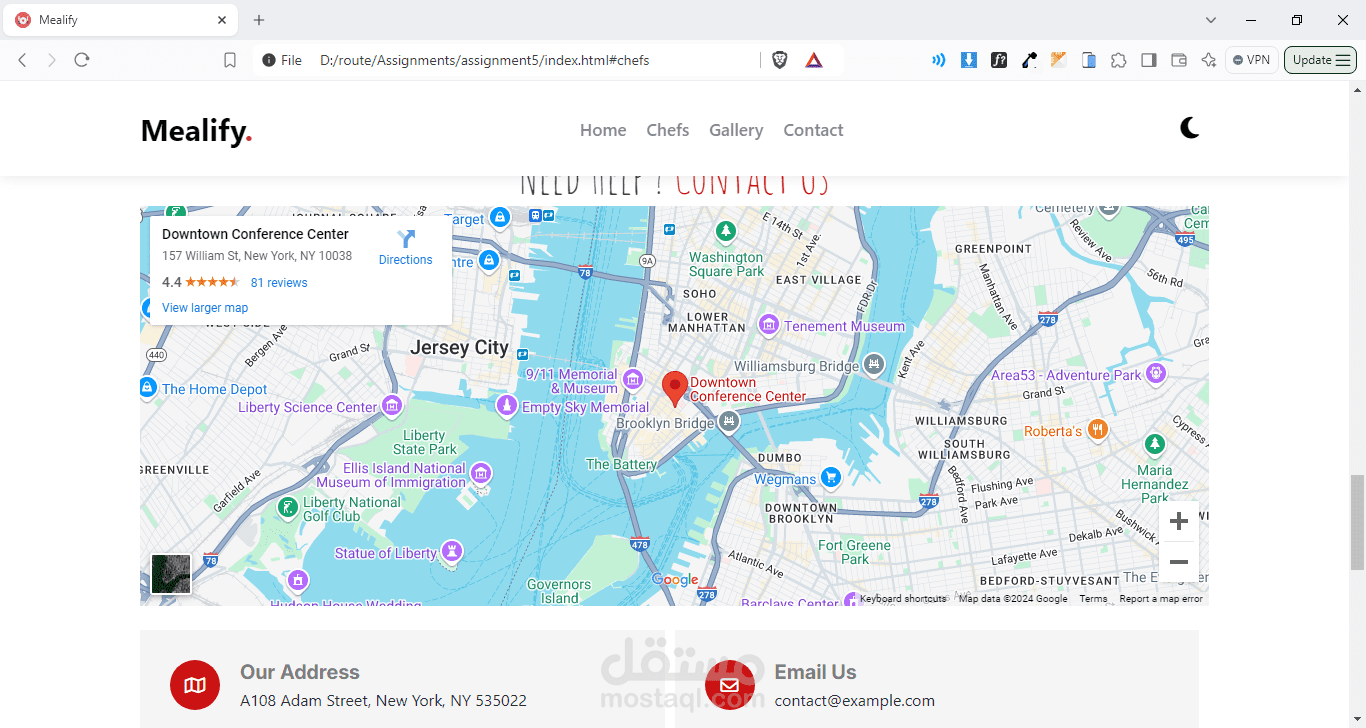Click the Ellis Island museum marker

(x=481, y=473)
